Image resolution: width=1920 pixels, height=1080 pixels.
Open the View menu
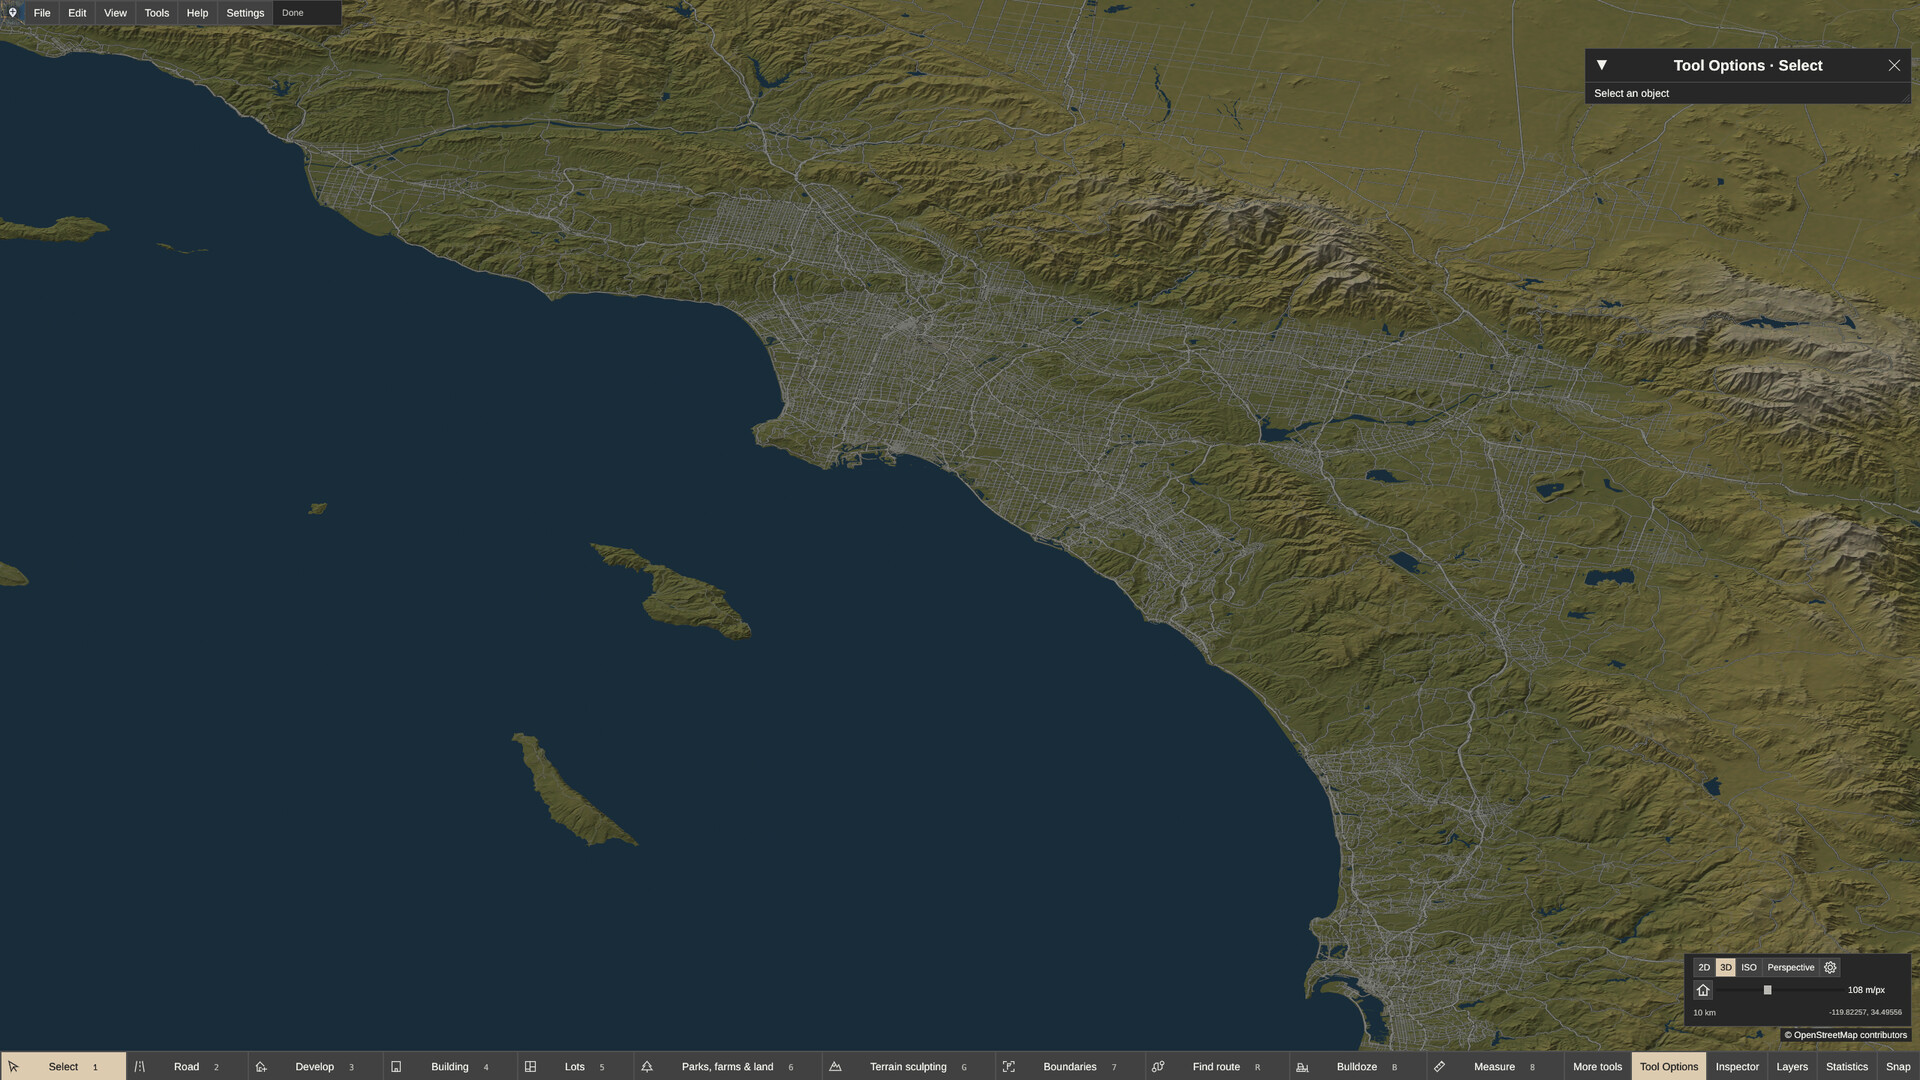click(115, 13)
